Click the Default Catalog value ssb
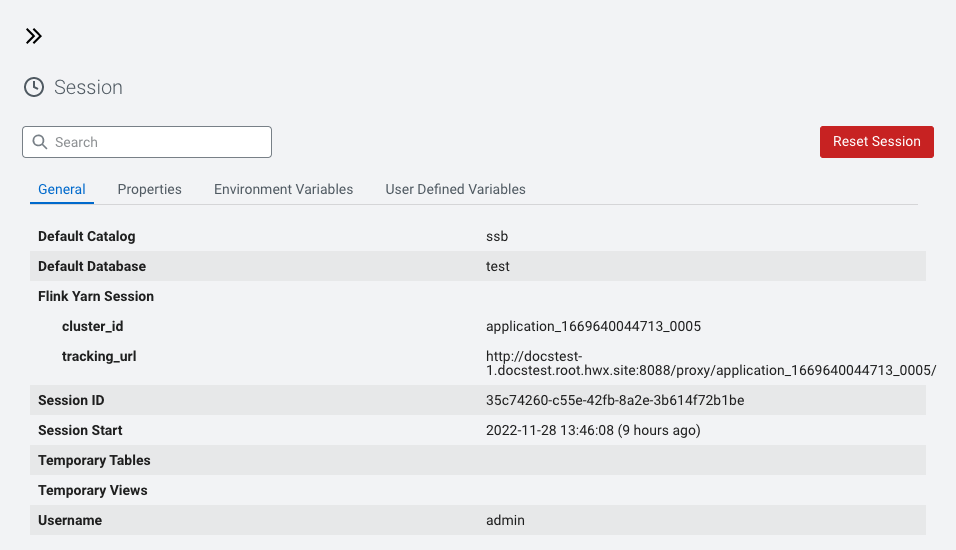The height and width of the screenshot is (550, 956). pyautogui.click(x=497, y=236)
